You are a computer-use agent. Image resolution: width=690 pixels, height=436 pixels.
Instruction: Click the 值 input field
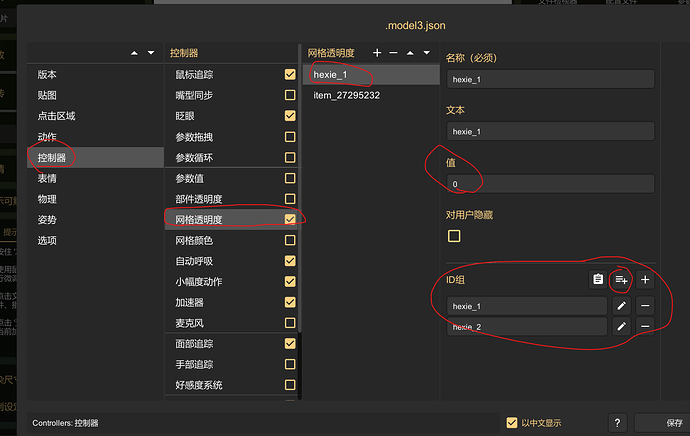[x=550, y=184]
